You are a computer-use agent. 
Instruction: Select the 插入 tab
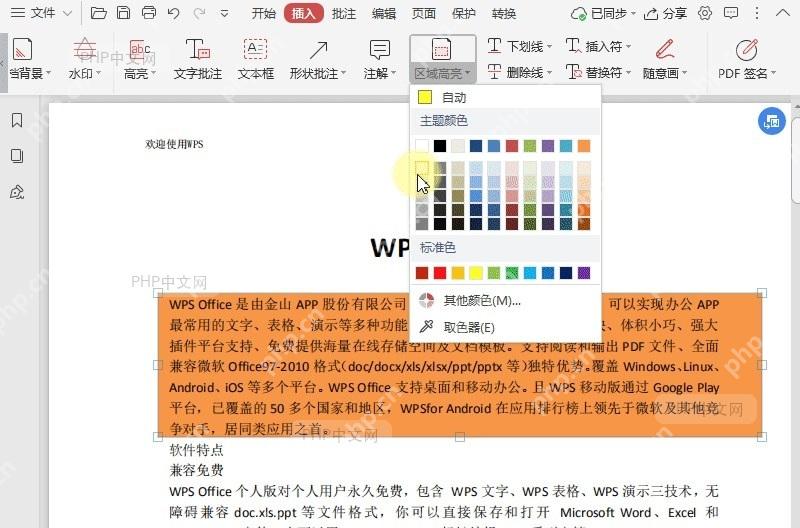pos(304,13)
